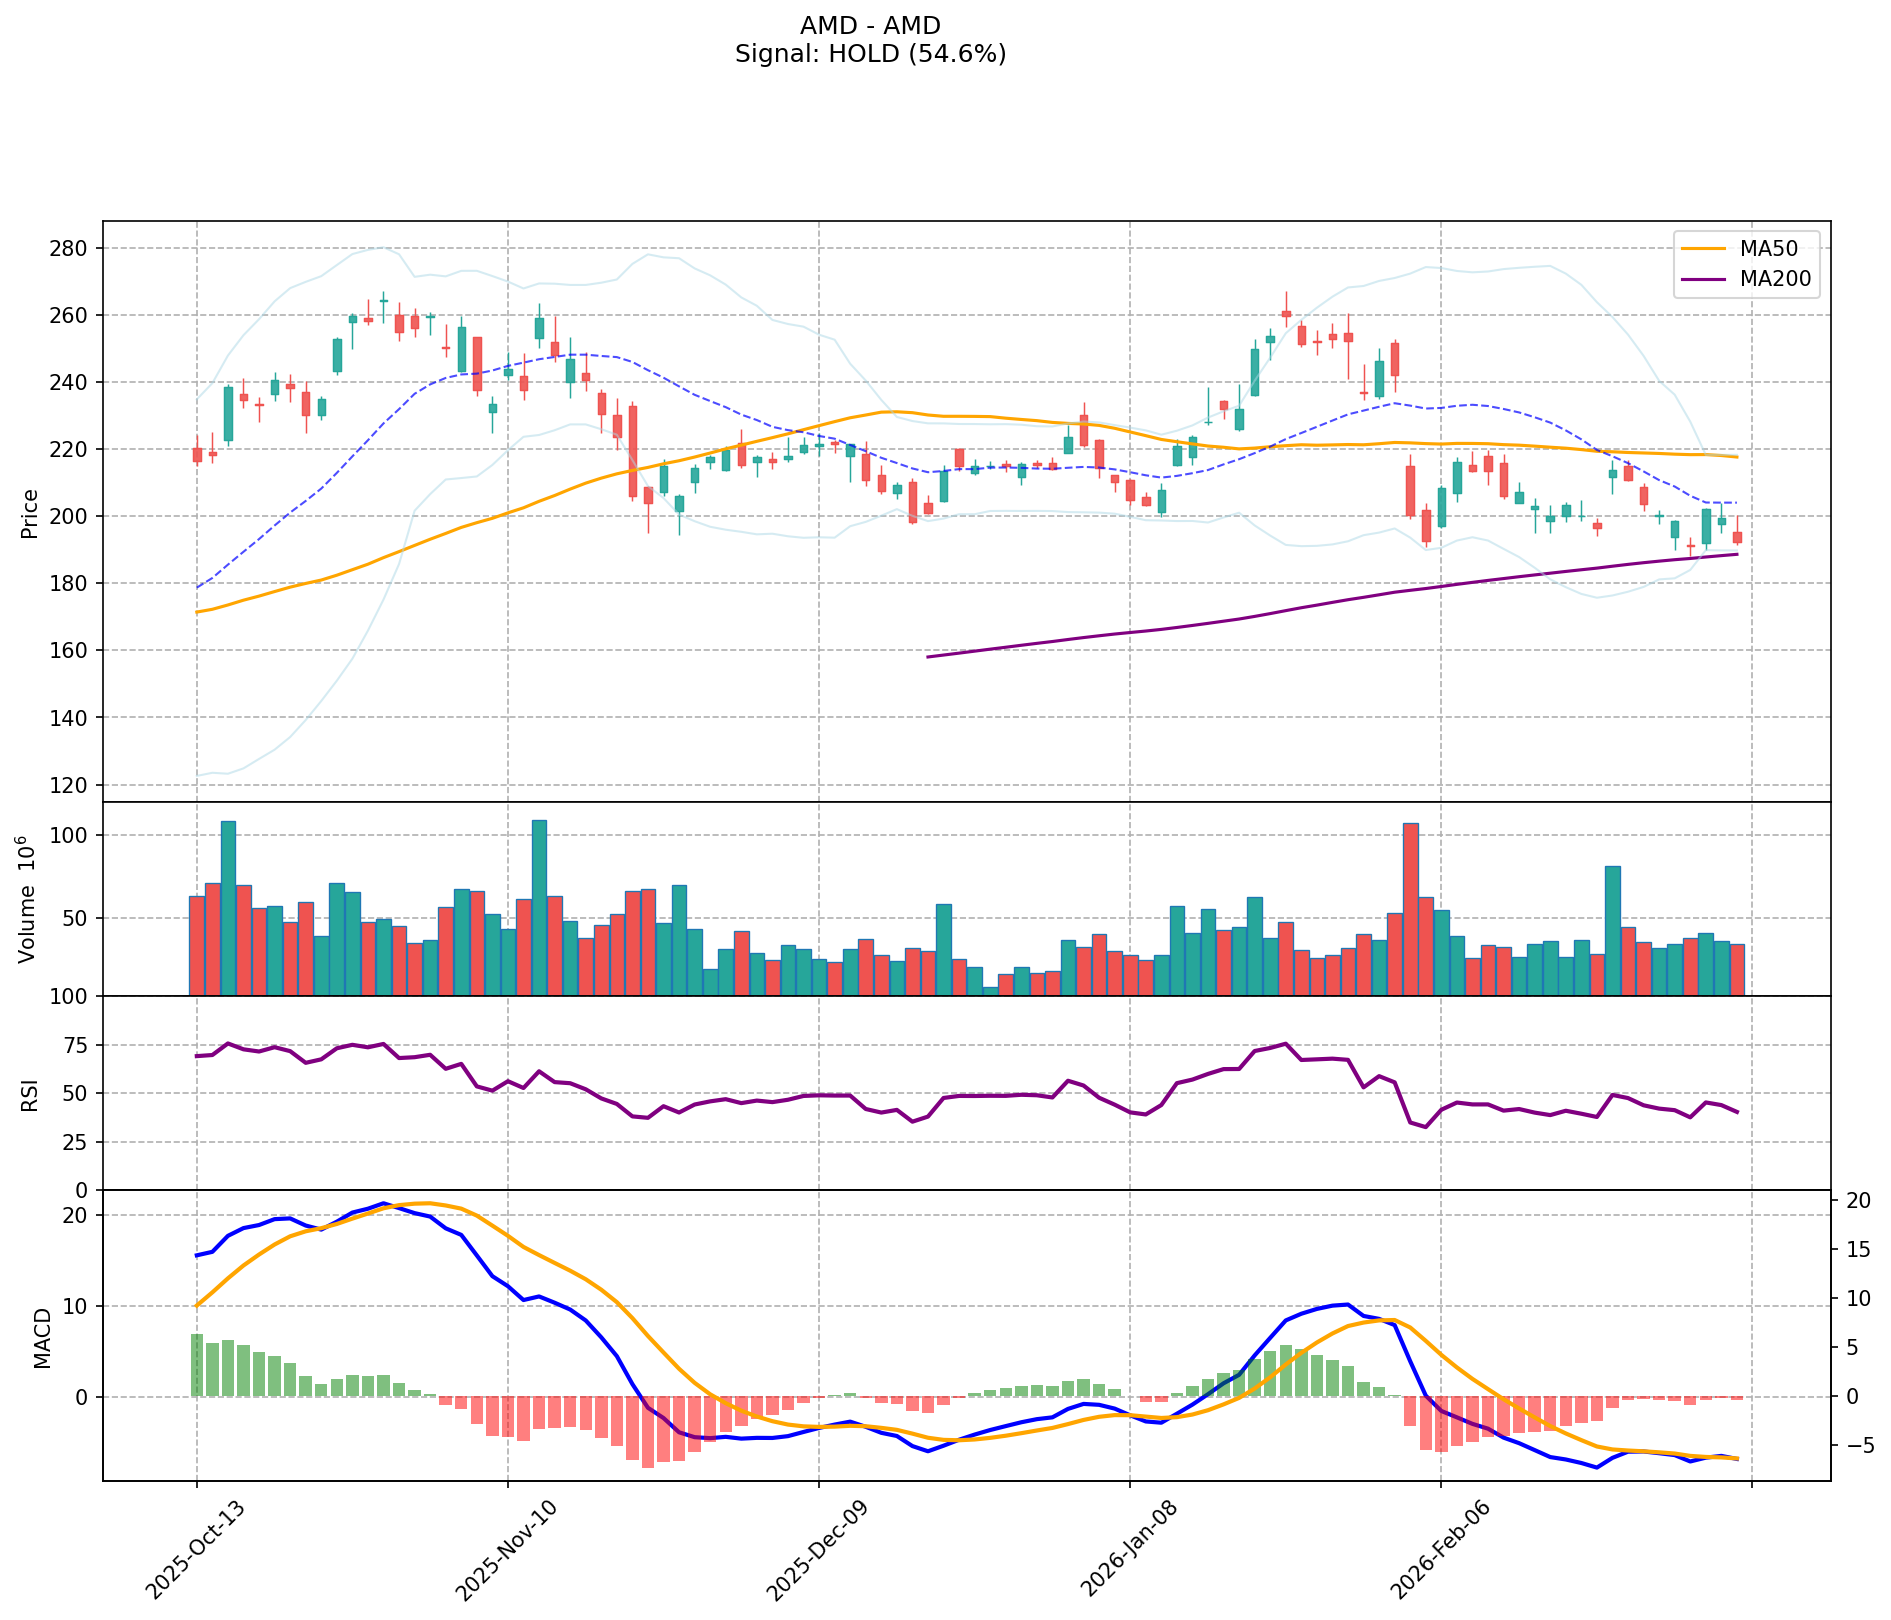Click the tallest red volume bar in early February
This screenshot has height=1620, width=1891.
point(1410,908)
